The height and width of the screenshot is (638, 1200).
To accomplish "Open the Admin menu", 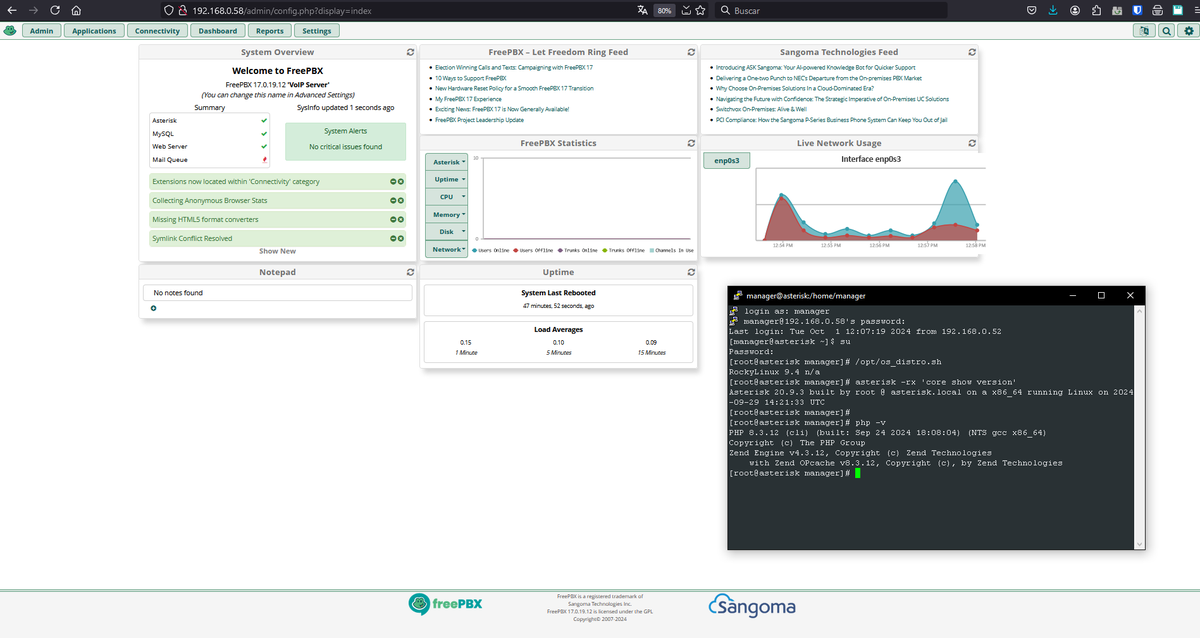I will (x=41, y=31).
